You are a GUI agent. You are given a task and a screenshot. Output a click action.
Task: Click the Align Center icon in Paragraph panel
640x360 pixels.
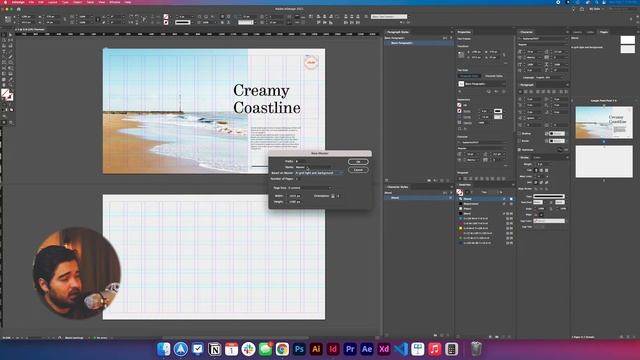(526, 91)
